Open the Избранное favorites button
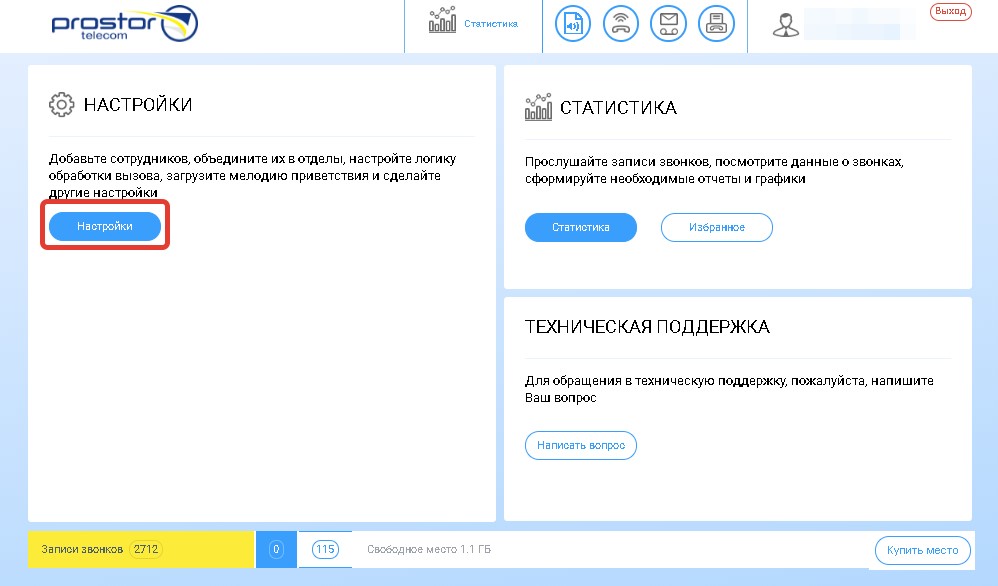This screenshot has height=586, width=998. pos(717,227)
